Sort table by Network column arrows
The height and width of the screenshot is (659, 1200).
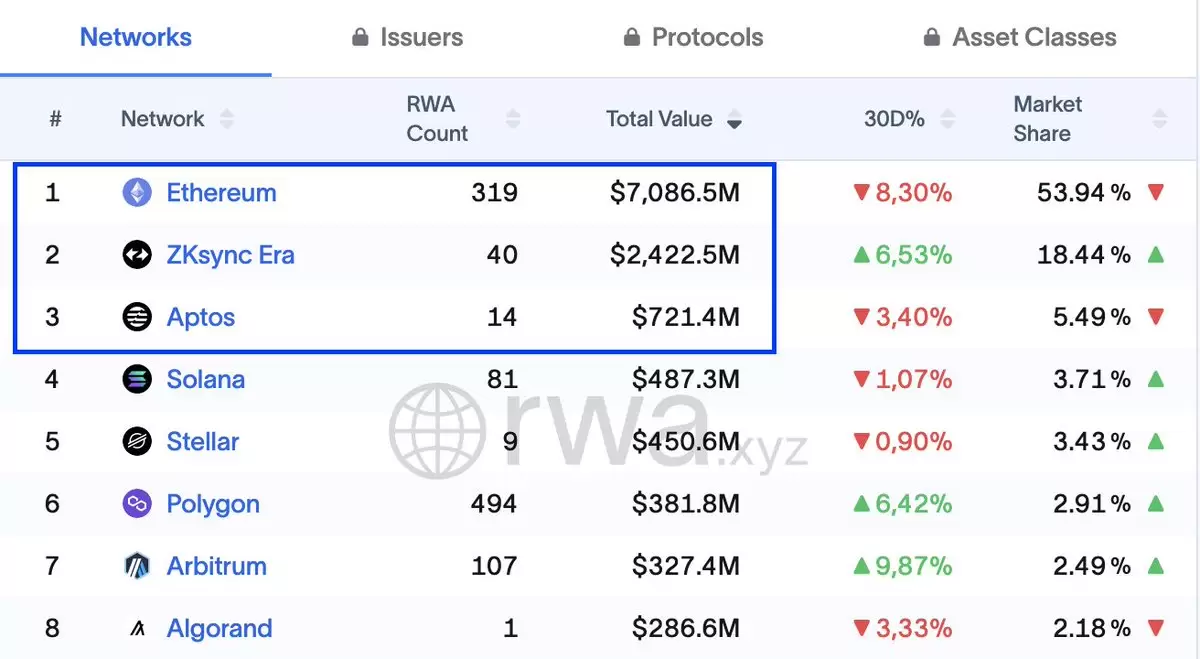pos(227,119)
